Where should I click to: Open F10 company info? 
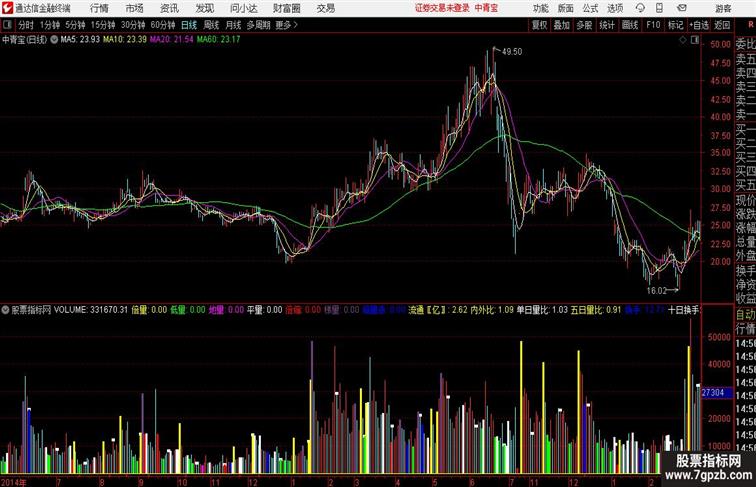click(653, 25)
